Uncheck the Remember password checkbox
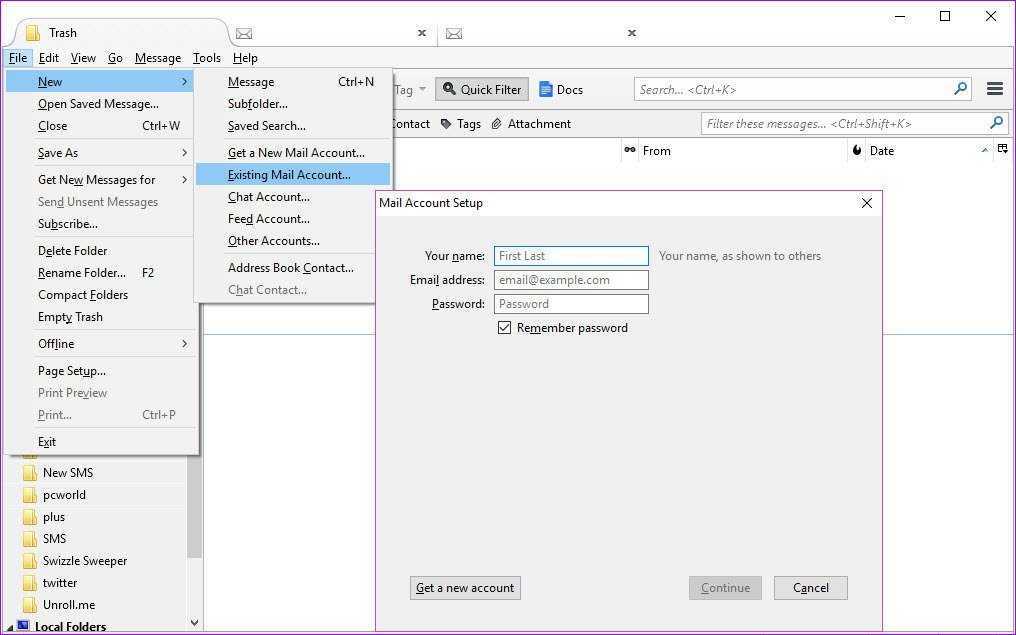 (x=505, y=328)
